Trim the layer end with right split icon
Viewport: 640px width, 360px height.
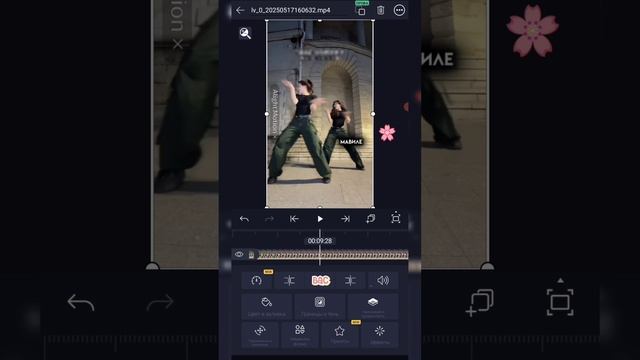point(350,280)
